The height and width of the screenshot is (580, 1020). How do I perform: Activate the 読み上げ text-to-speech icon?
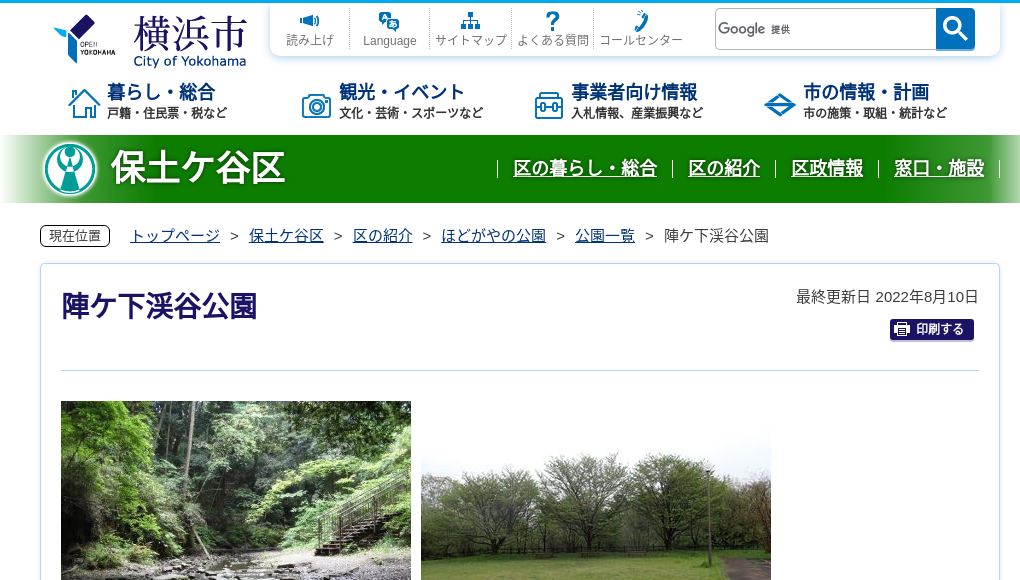tap(309, 22)
